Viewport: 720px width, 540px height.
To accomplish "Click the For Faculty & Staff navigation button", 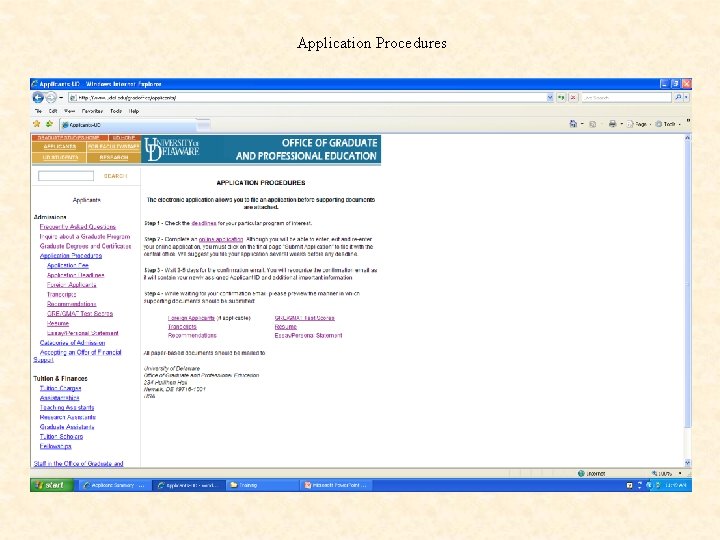I will tap(113, 146).
